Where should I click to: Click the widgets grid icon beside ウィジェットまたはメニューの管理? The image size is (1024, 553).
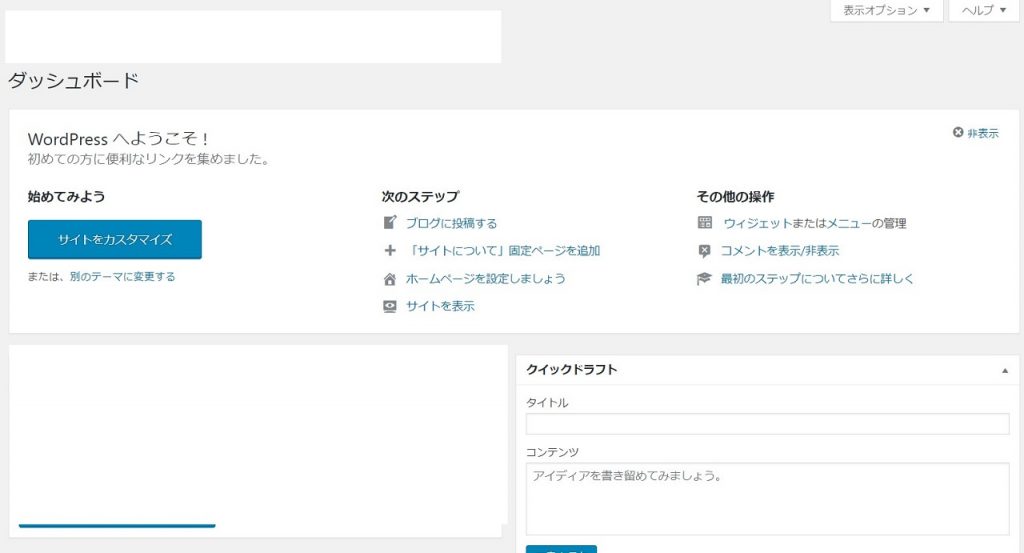pos(705,223)
